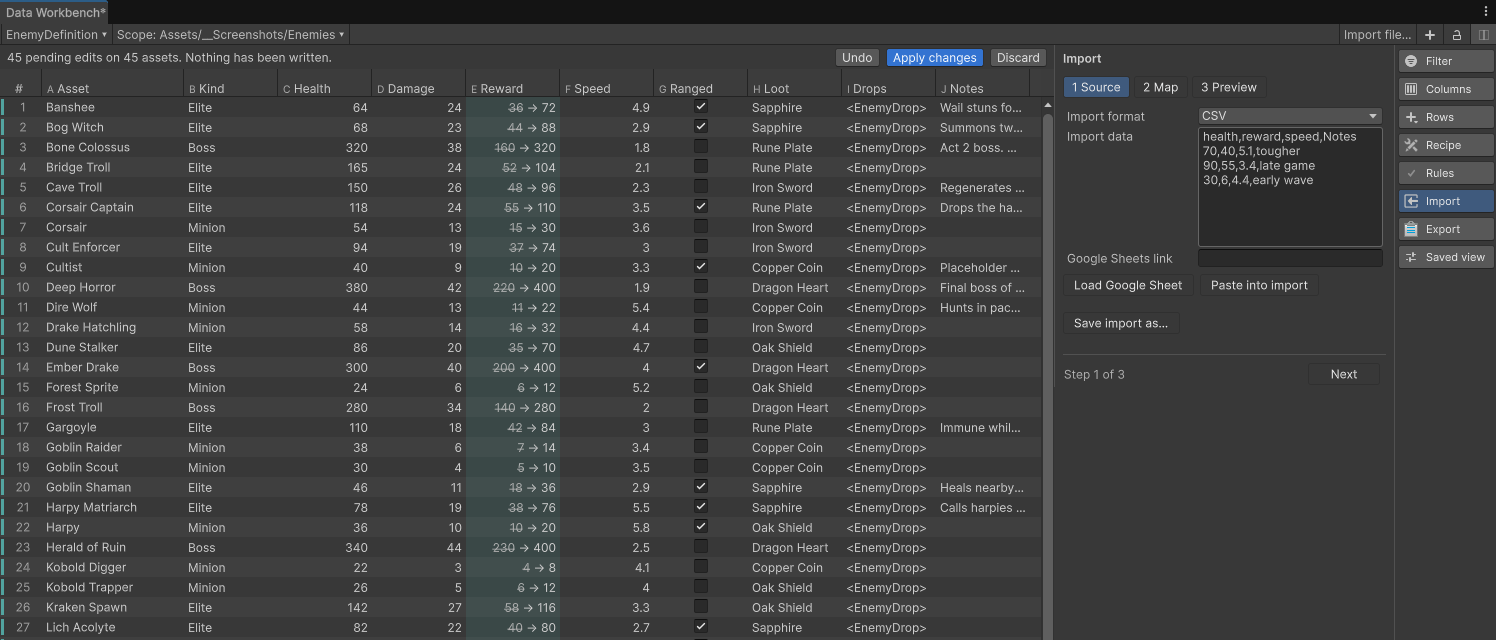Switch to the 3 Preview step tab
The width and height of the screenshot is (1496, 640).
tap(1228, 87)
